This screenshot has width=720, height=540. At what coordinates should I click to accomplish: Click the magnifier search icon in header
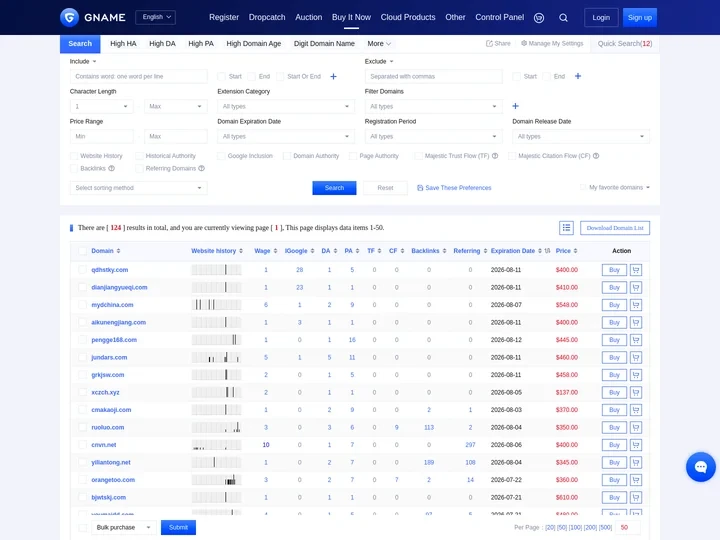[563, 17]
